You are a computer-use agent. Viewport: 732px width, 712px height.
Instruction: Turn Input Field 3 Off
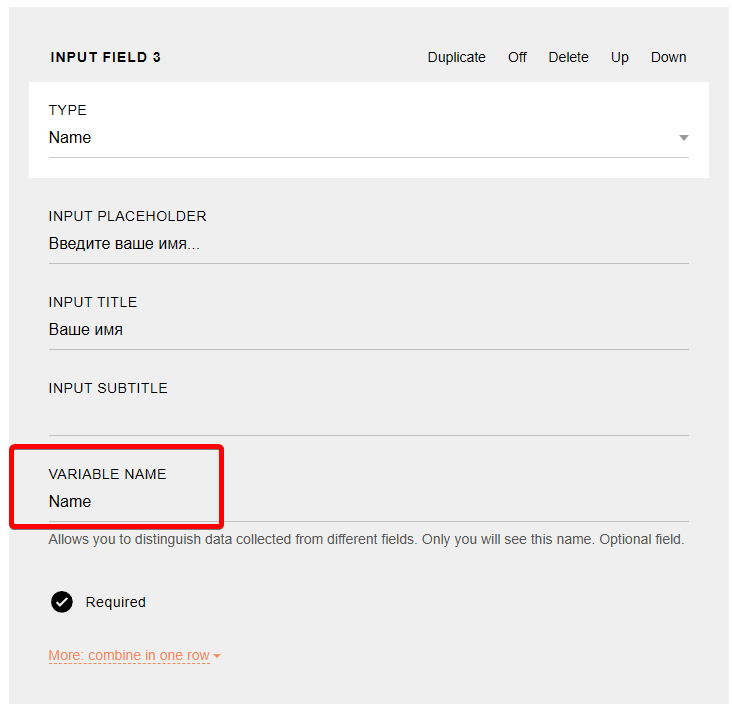click(x=517, y=57)
